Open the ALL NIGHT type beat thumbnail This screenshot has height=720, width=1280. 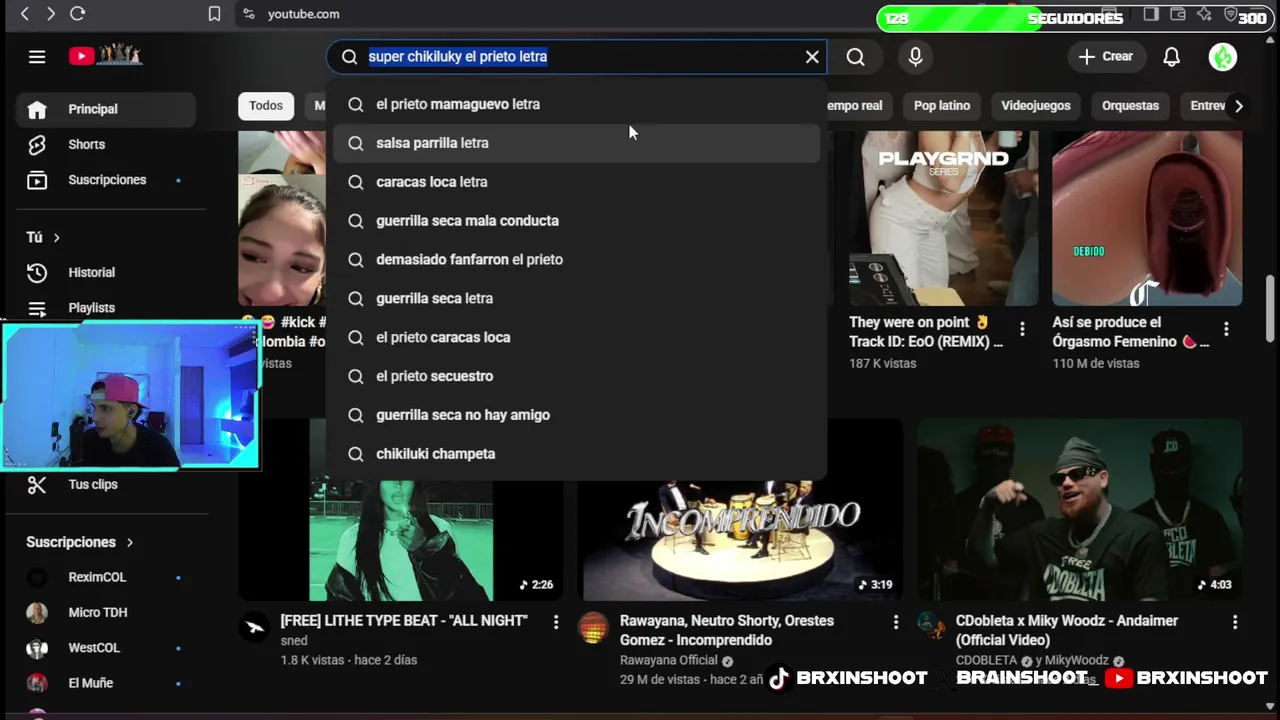400,541
